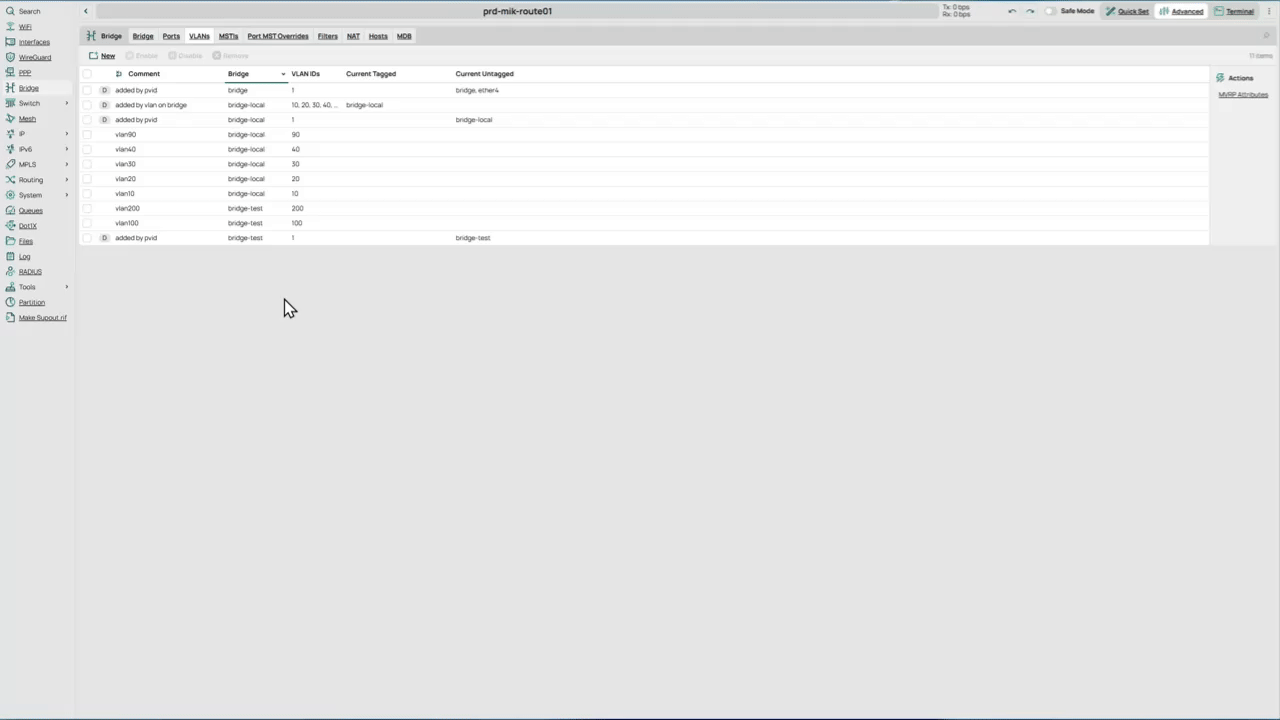The height and width of the screenshot is (720, 1280).
Task: Toggle the Safe Mode switch
Action: (x=1050, y=11)
